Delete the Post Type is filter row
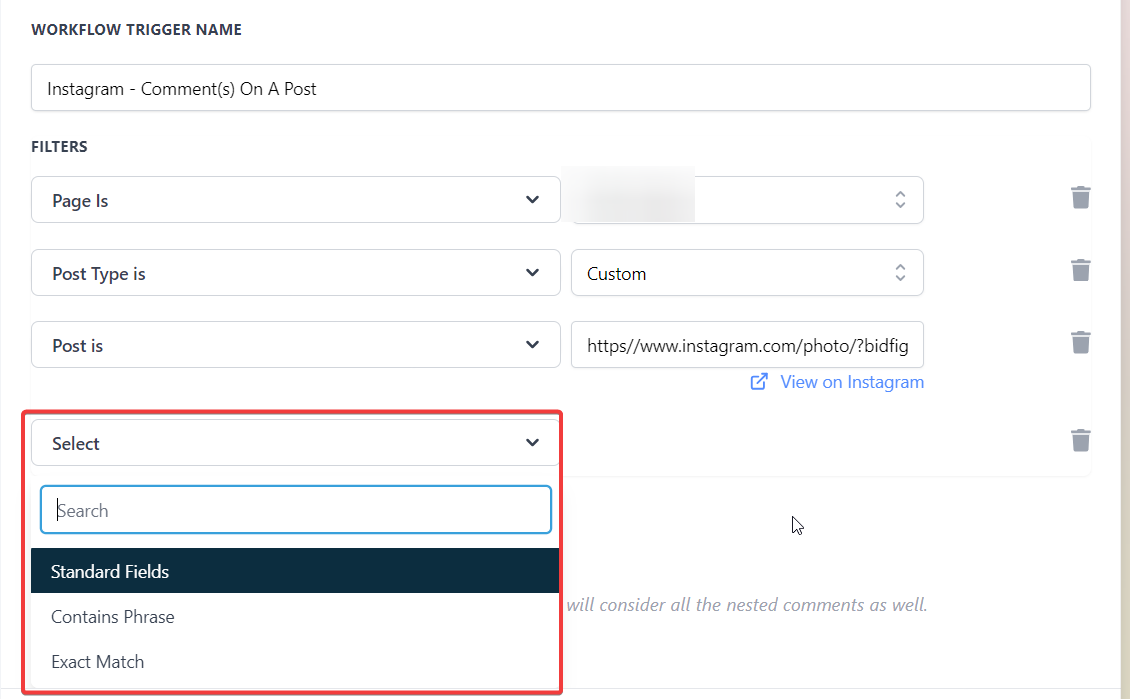1130x699 pixels. (x=1080, y=271)
